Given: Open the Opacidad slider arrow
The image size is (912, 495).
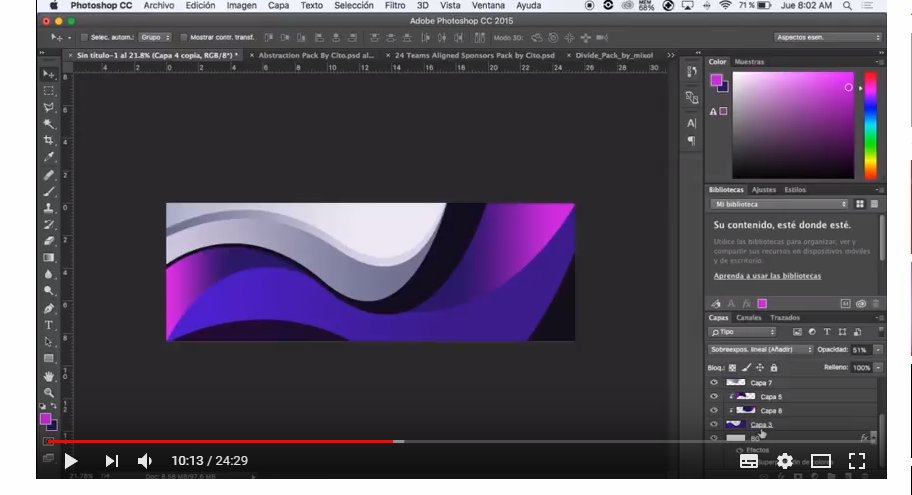Looking at the screenshot, I should tap(878, 350).
